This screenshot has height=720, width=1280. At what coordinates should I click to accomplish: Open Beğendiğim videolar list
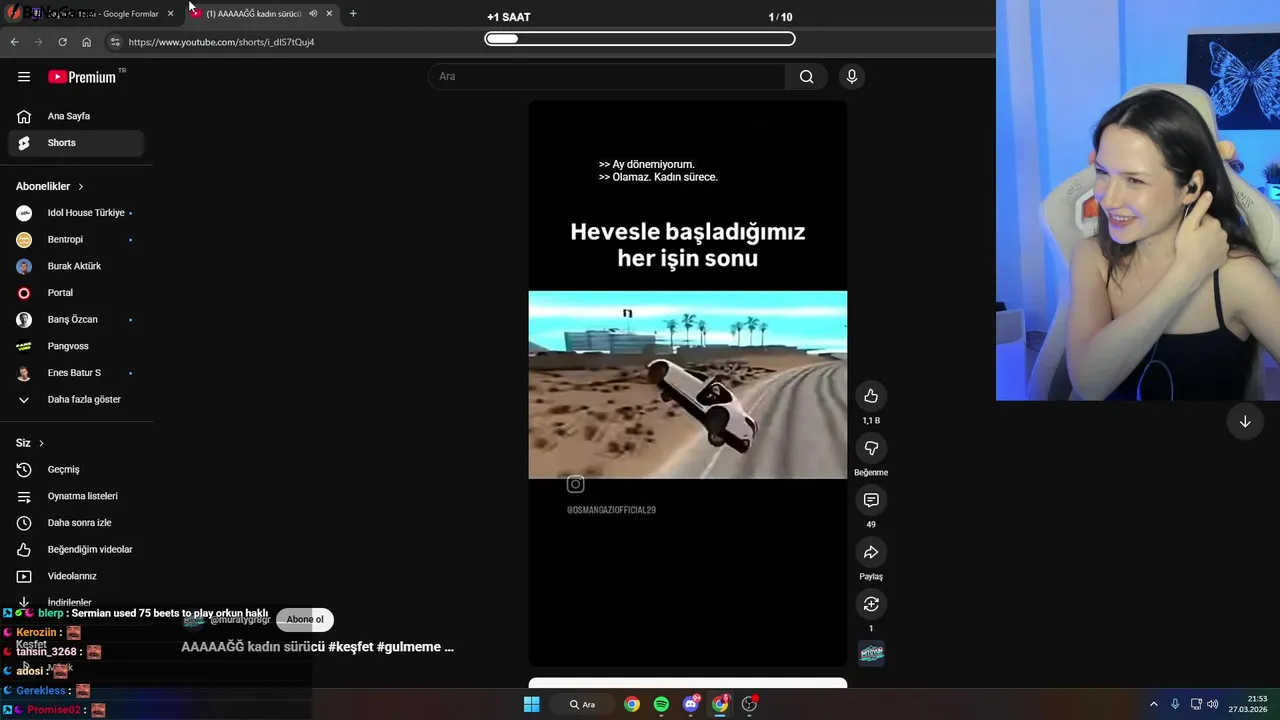(76, 550)
